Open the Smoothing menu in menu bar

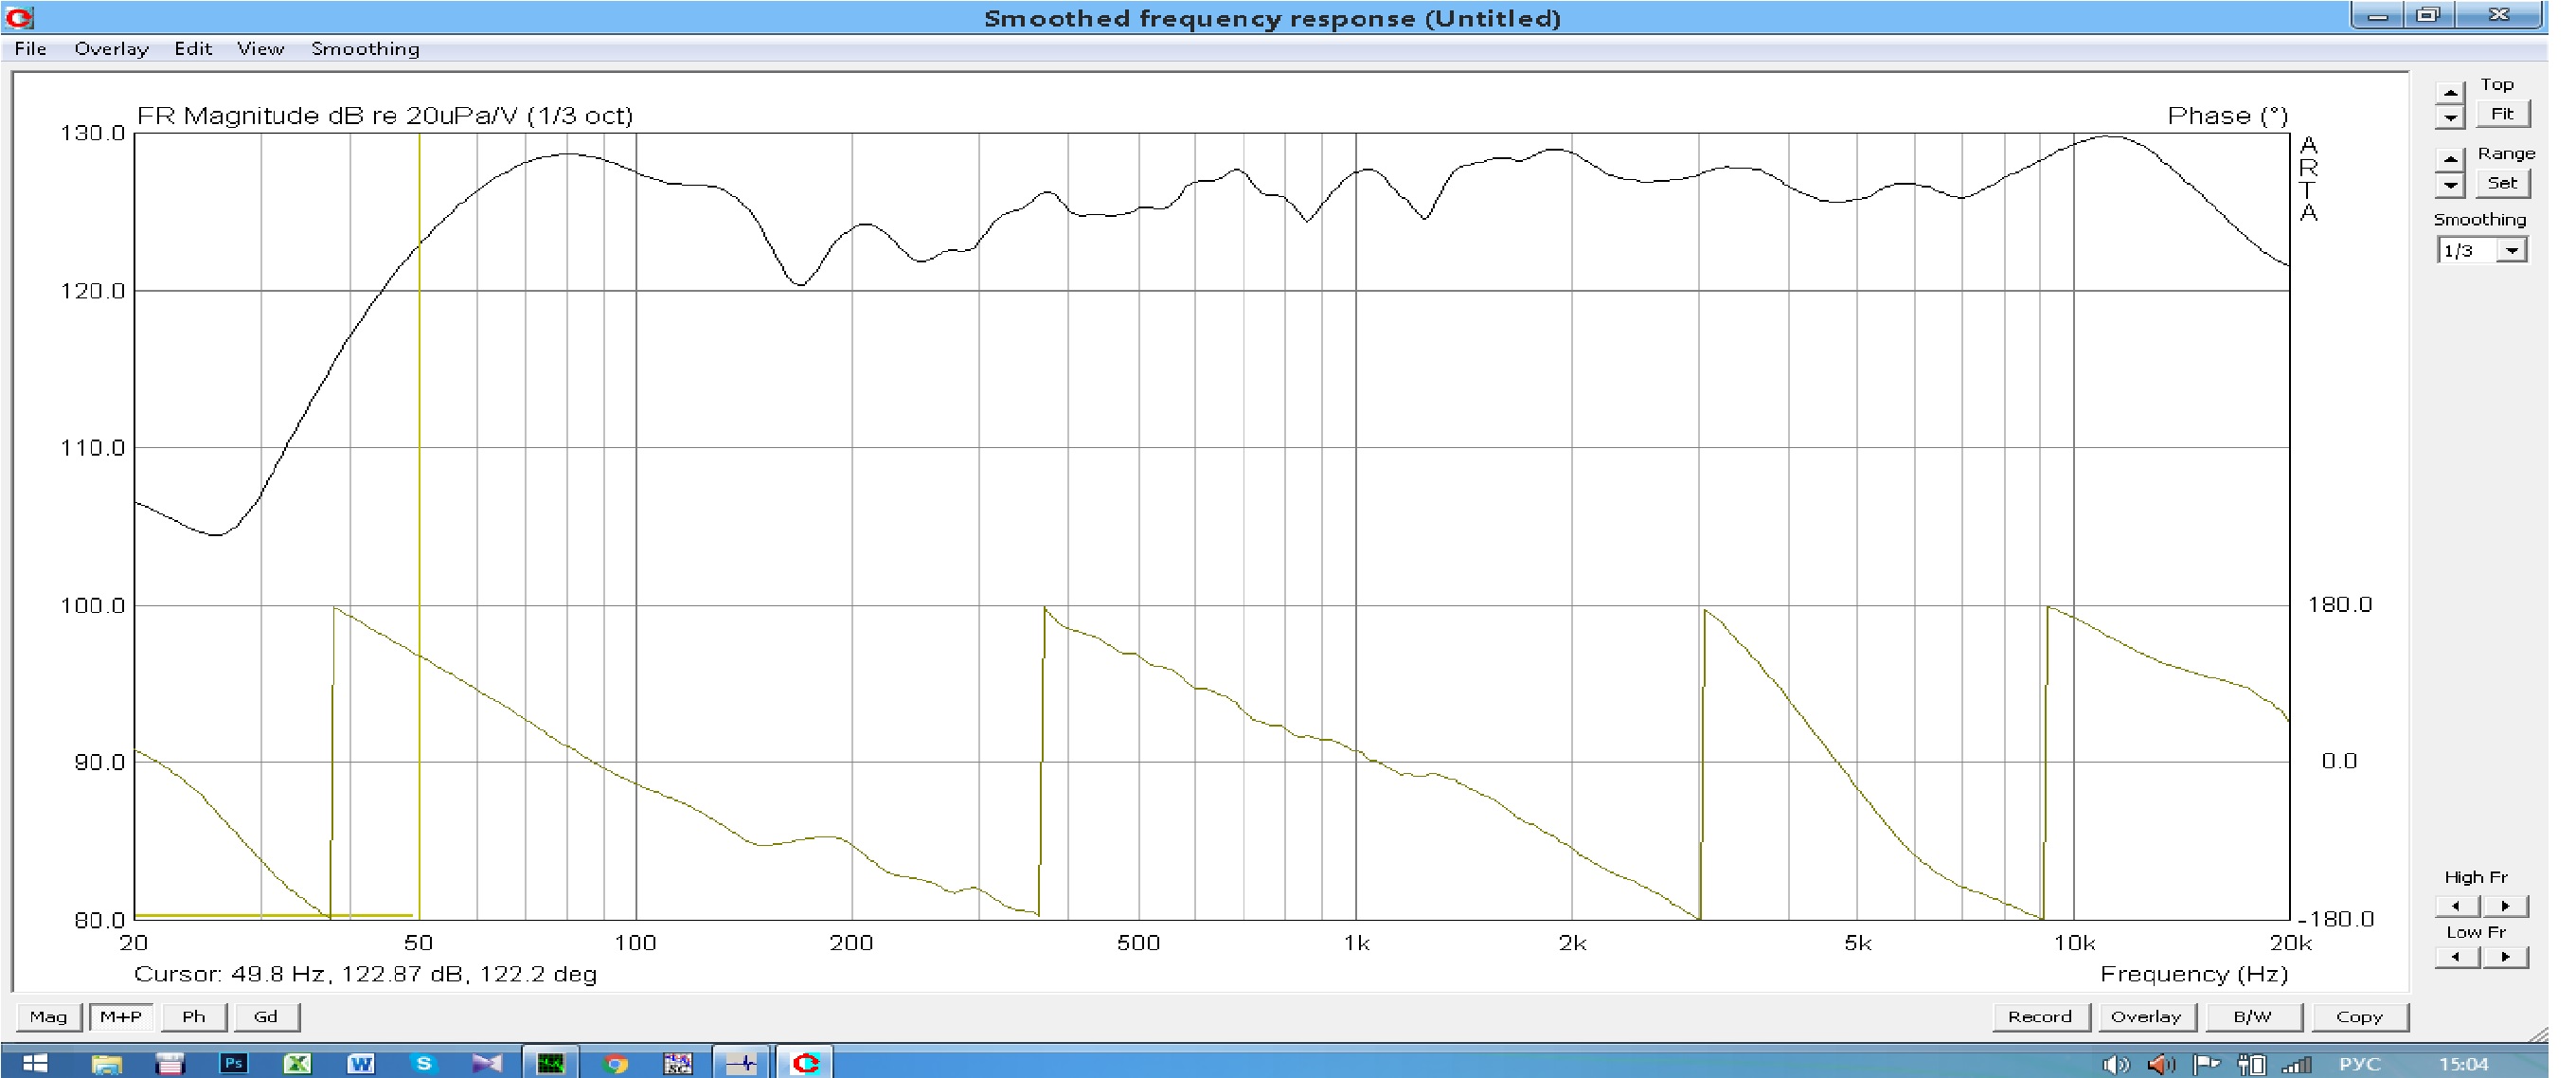365,48
